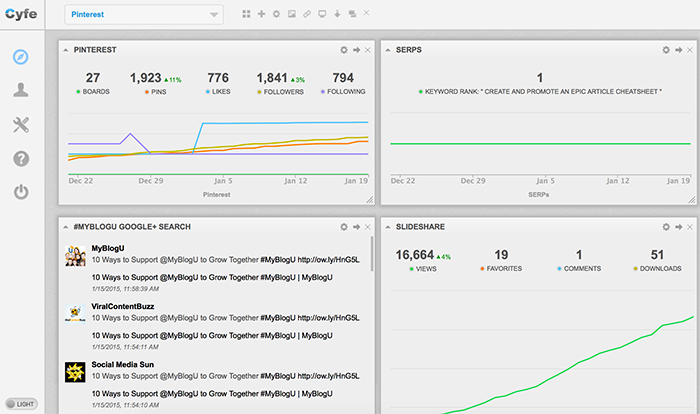Click the MyBlogU profile thumbnail

point(74,254)
